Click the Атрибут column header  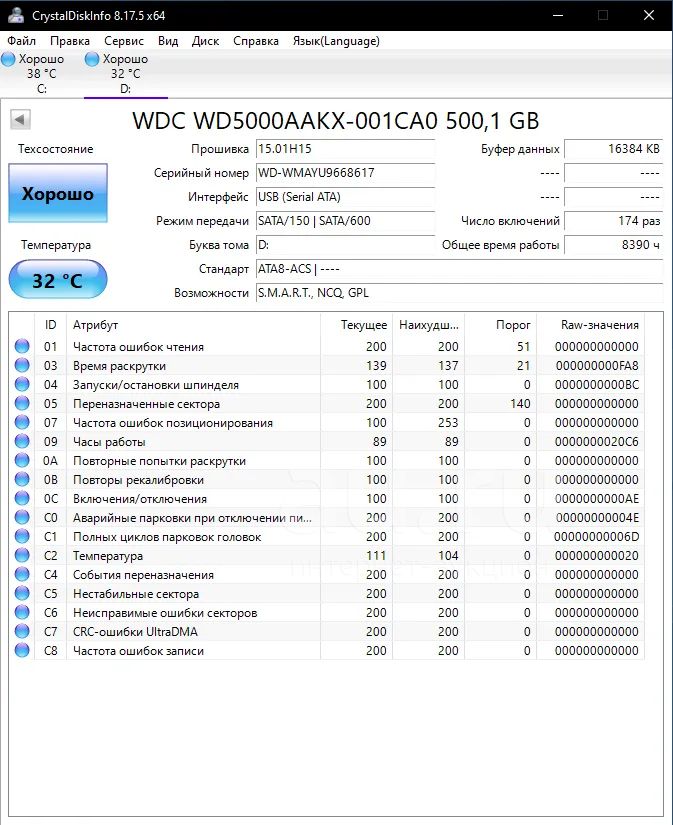193,325
